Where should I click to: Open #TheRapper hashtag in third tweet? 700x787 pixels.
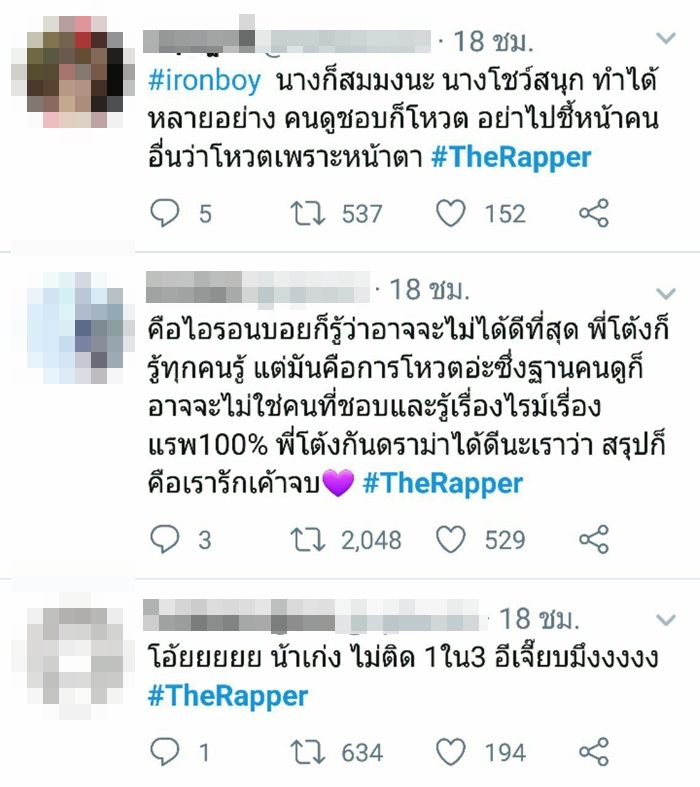coord(228,697)
